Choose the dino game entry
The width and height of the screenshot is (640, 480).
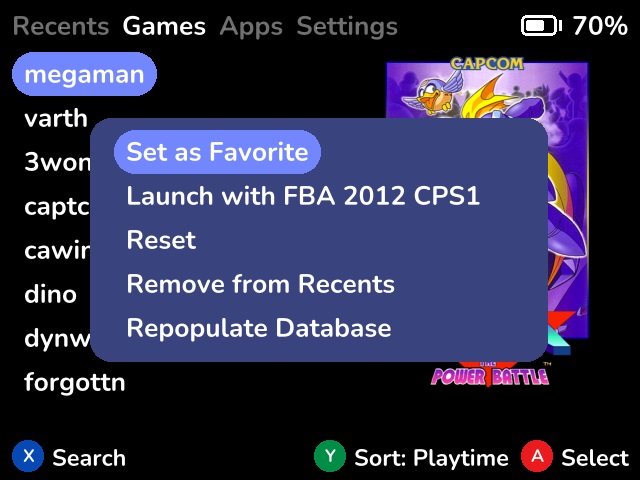pyautogui.click(x=51, y=294)
